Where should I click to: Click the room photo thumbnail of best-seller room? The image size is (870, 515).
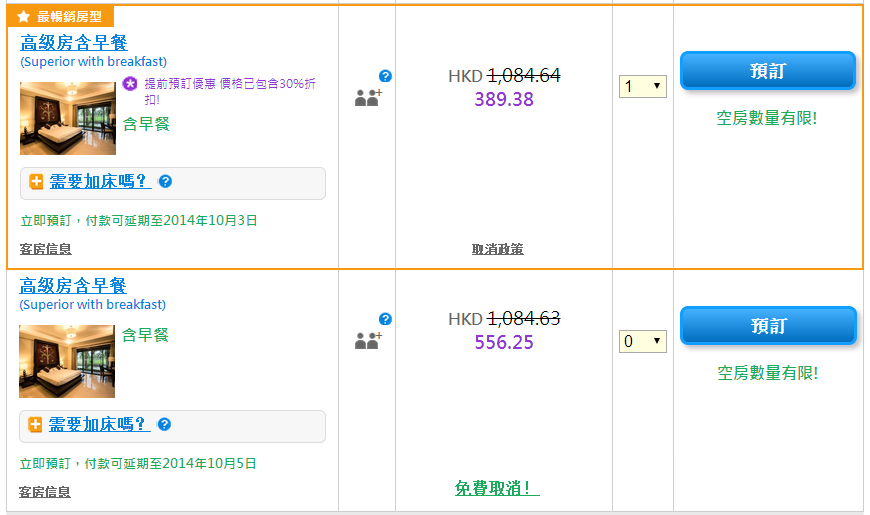coord(68,118)
